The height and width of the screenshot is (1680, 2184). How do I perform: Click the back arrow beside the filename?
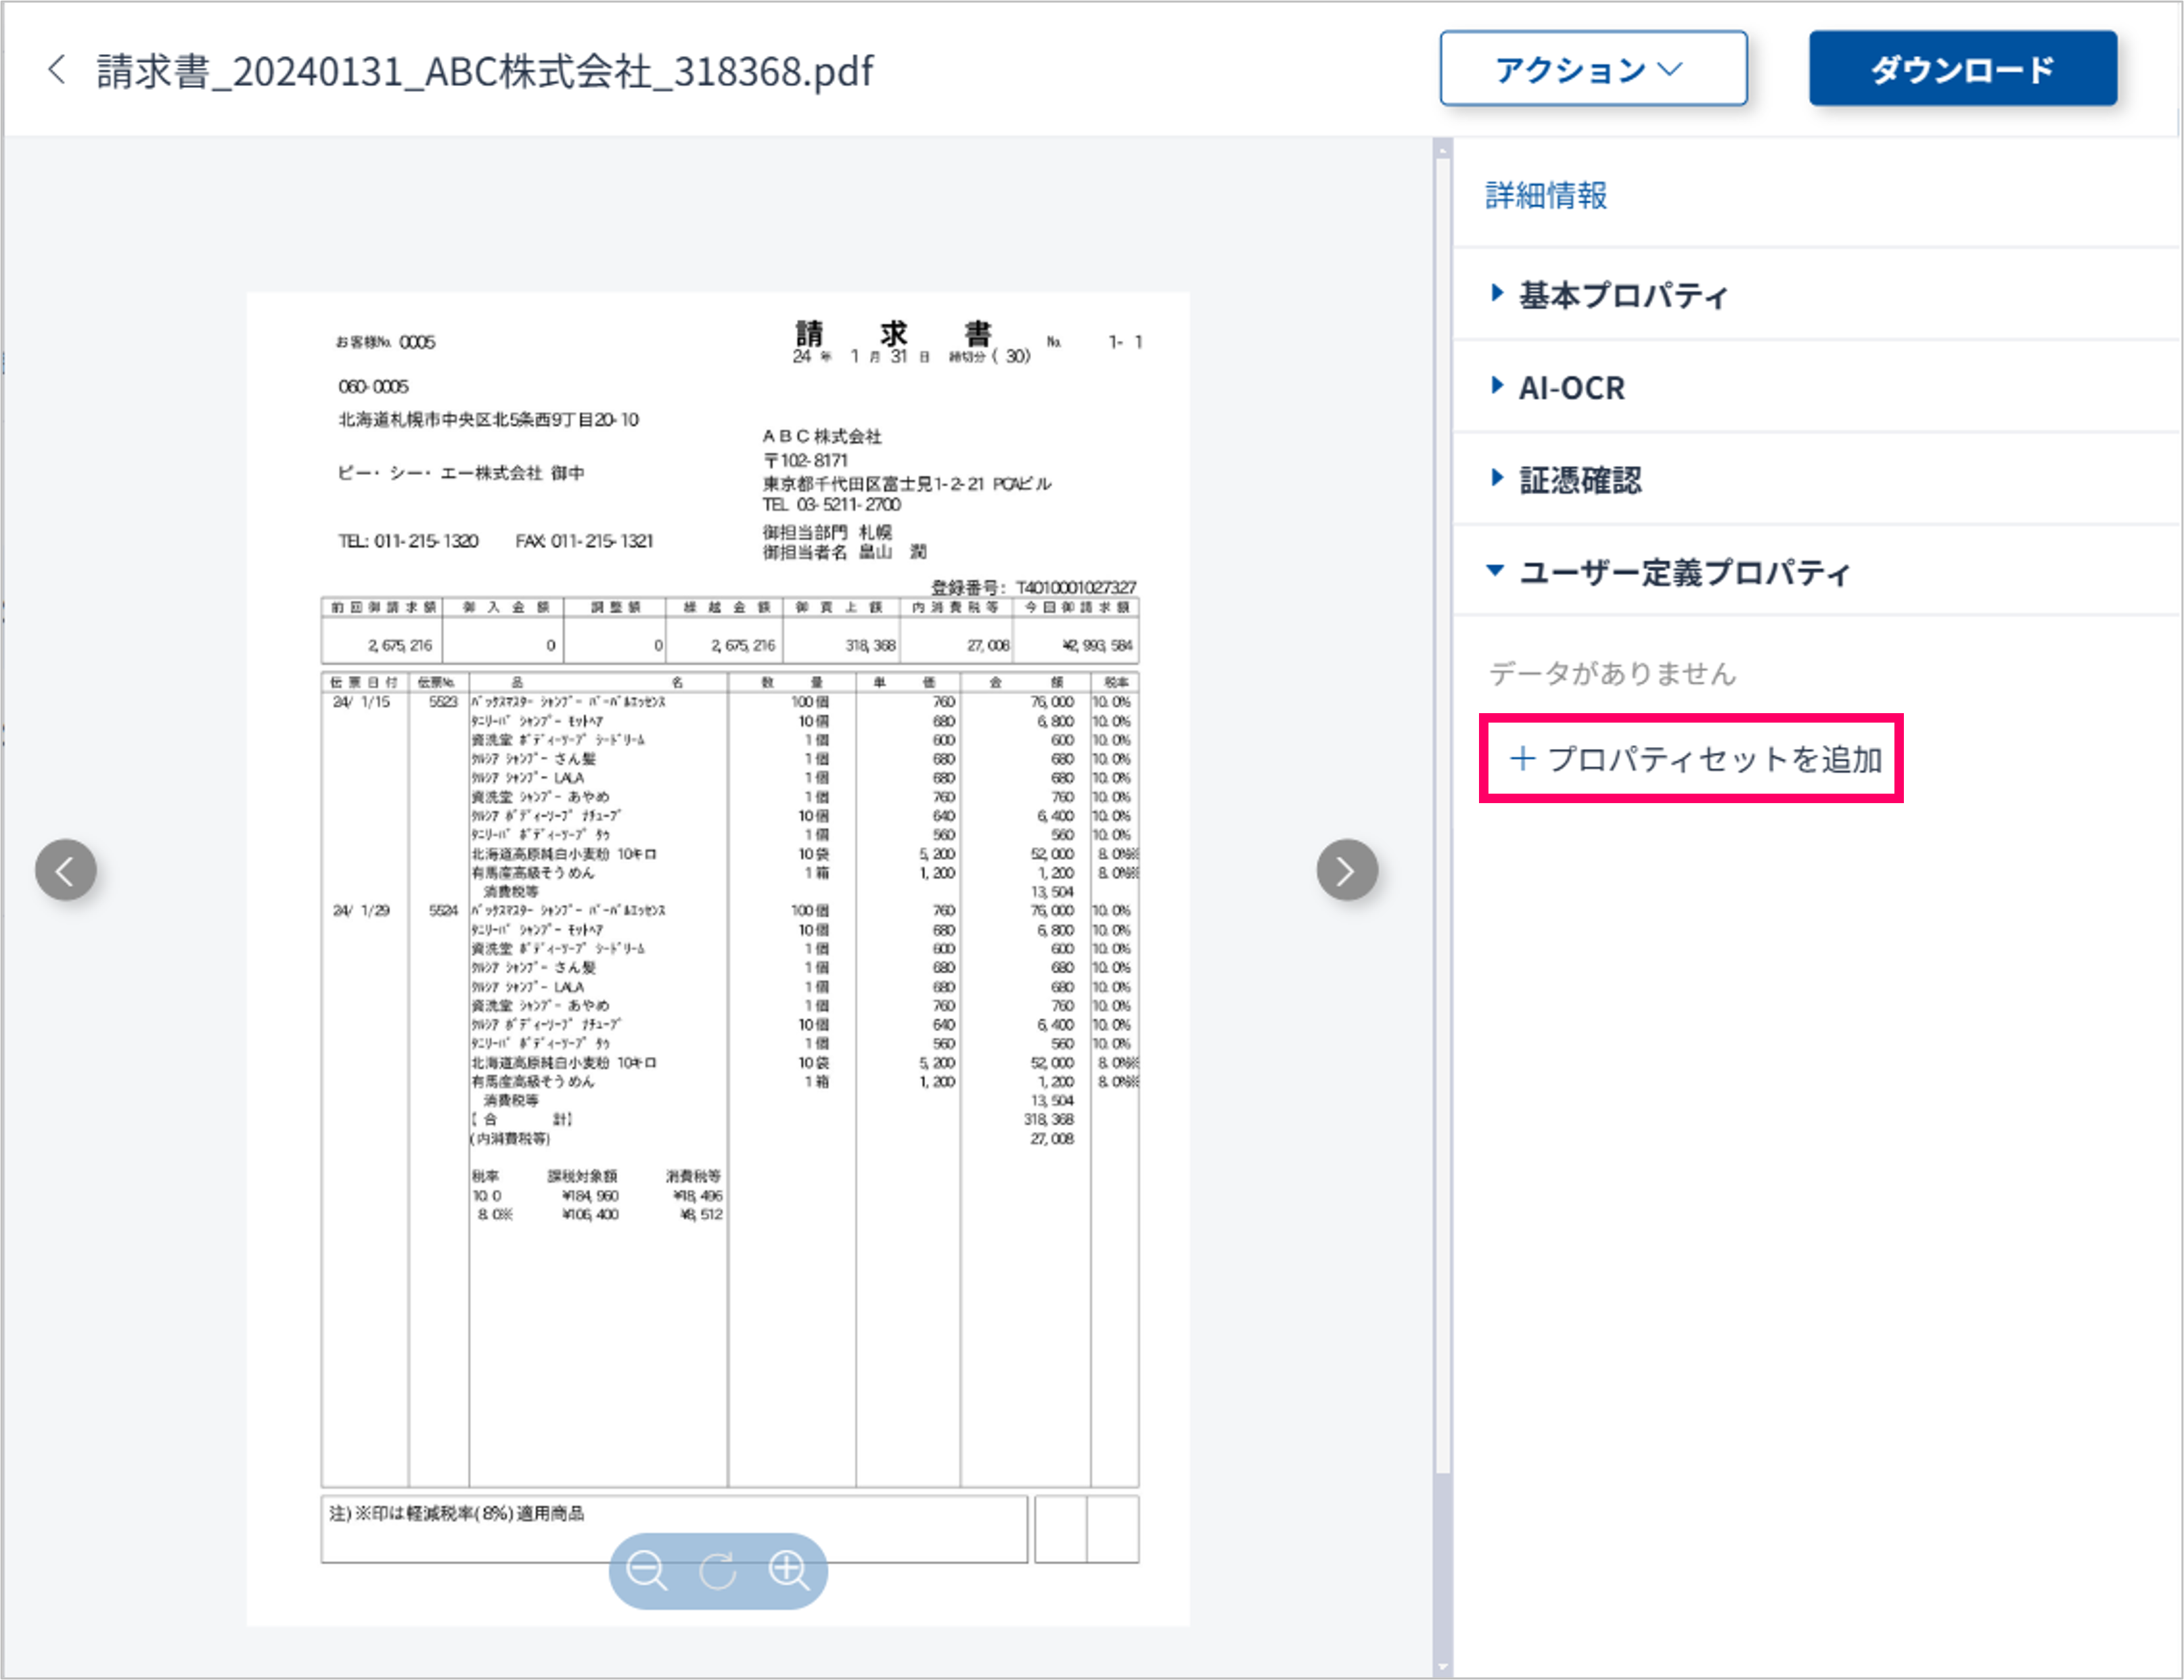point(57,70)
